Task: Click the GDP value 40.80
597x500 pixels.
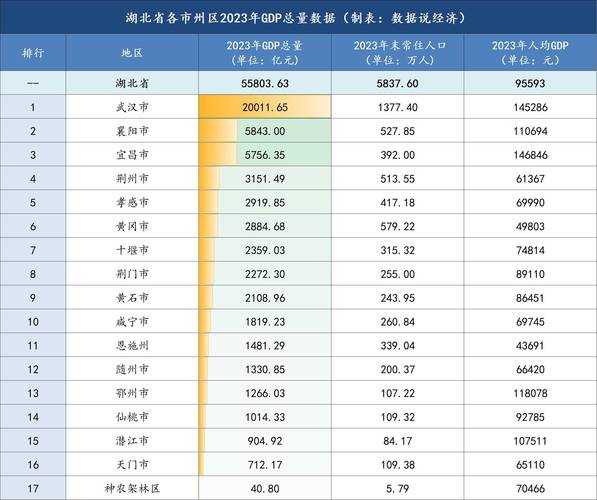Action: tap(265, 489)
